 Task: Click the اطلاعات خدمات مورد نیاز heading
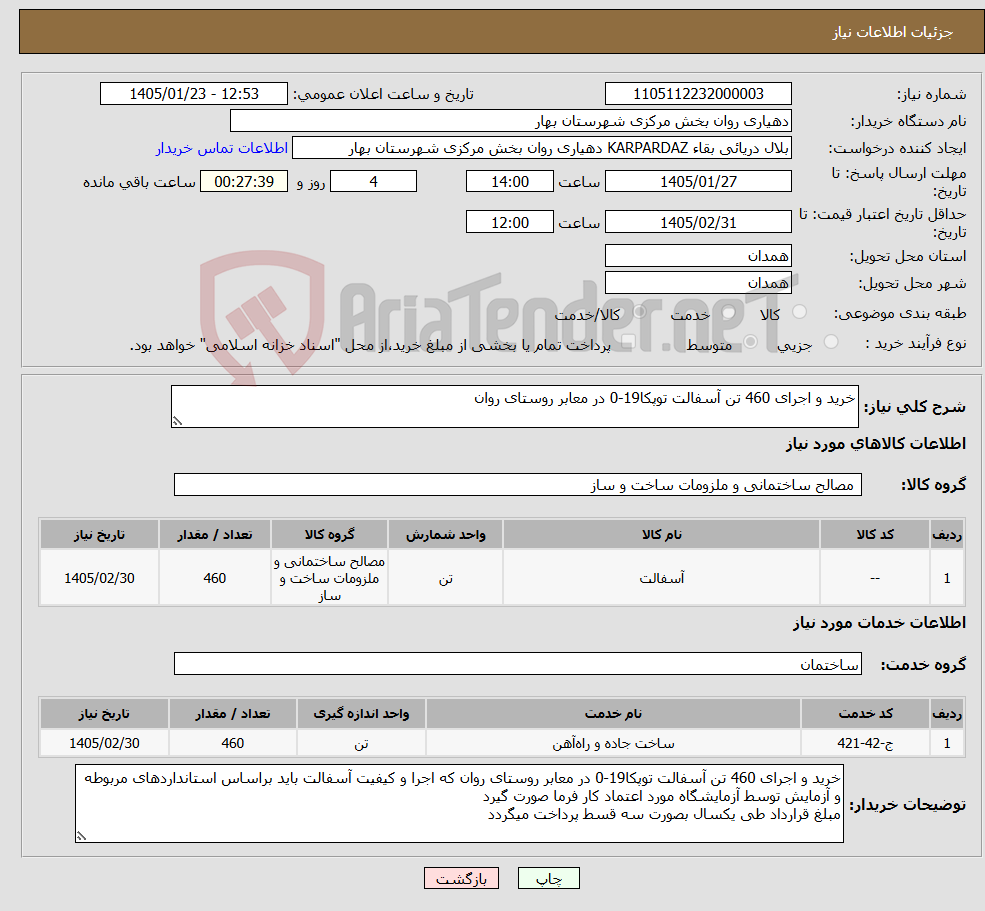click(x=879, y=622)
